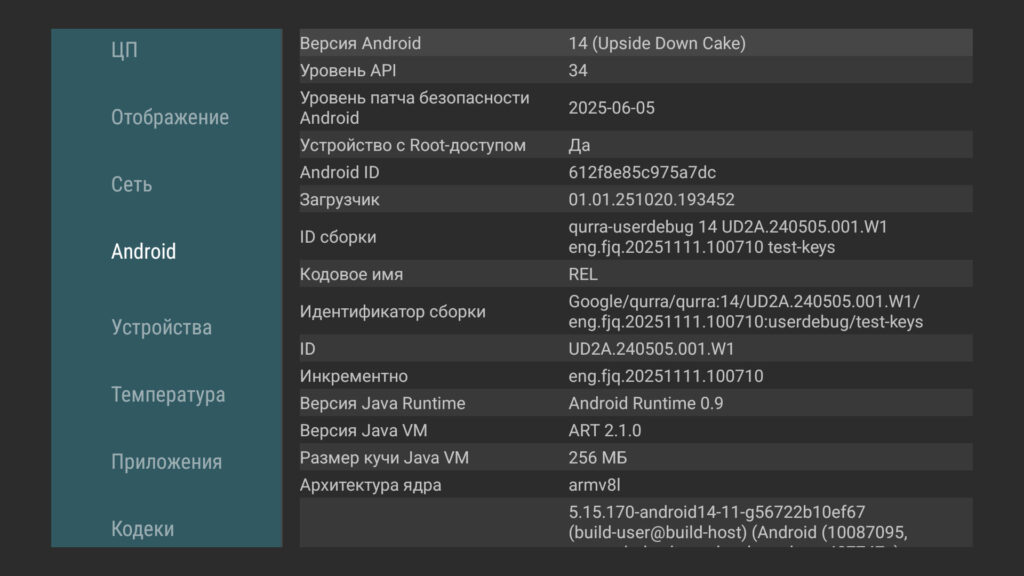Select Отображение in the left menu

[x=169, y=117]
